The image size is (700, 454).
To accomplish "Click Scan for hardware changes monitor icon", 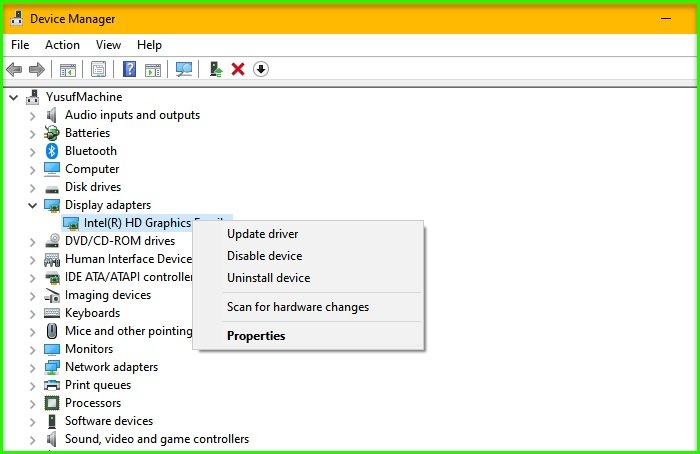I will (x=183, y=69).
